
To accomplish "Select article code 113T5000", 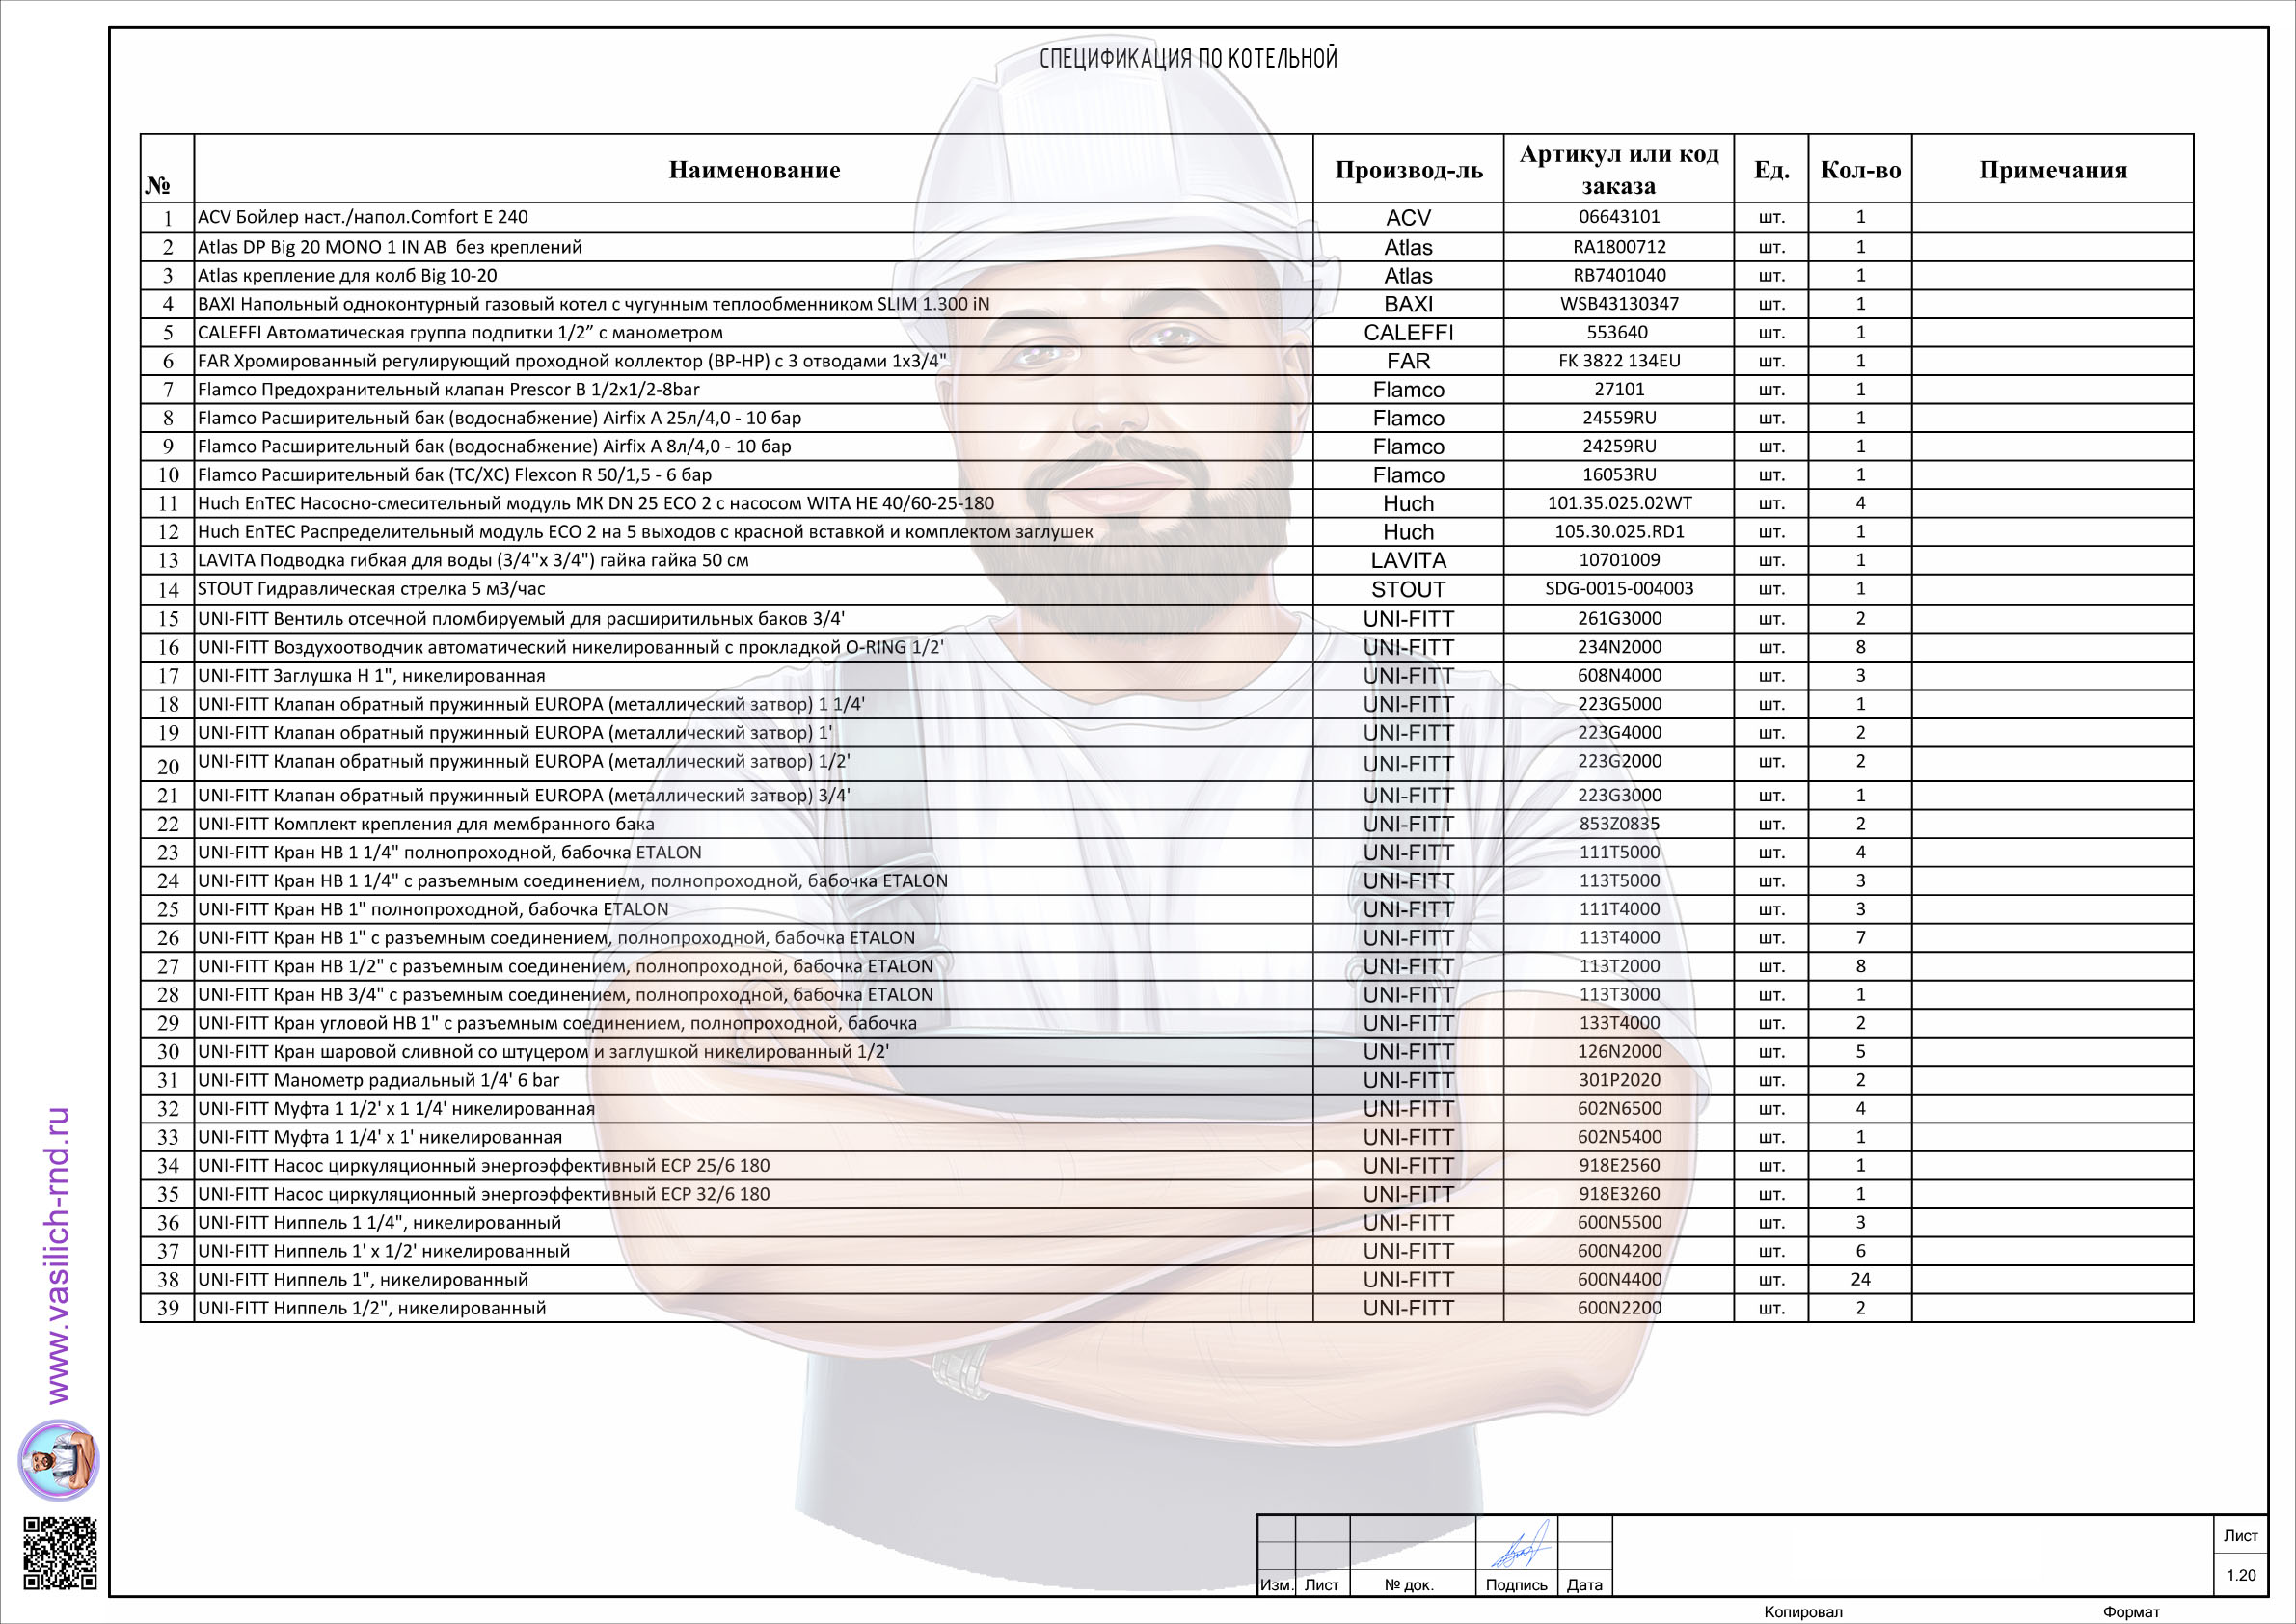I will (1619, 882).
